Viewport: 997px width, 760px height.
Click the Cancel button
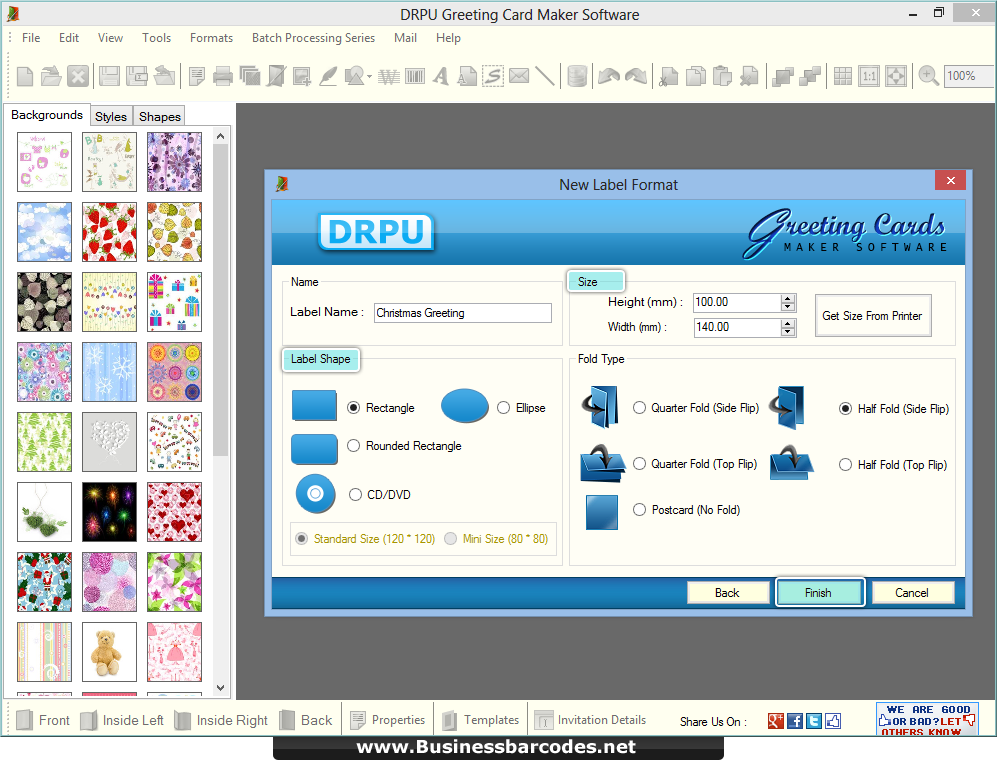coord(912,593)
